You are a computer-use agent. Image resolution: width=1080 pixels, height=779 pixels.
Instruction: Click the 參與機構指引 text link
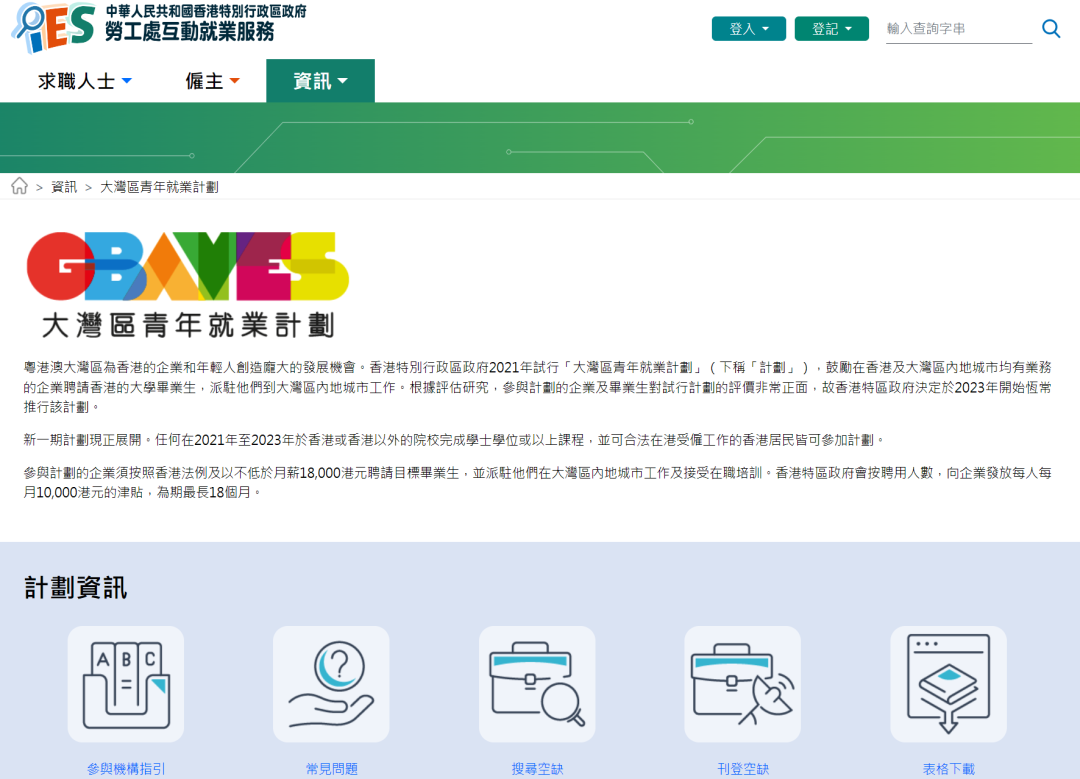pyautogui.click(x=126, y=769)
